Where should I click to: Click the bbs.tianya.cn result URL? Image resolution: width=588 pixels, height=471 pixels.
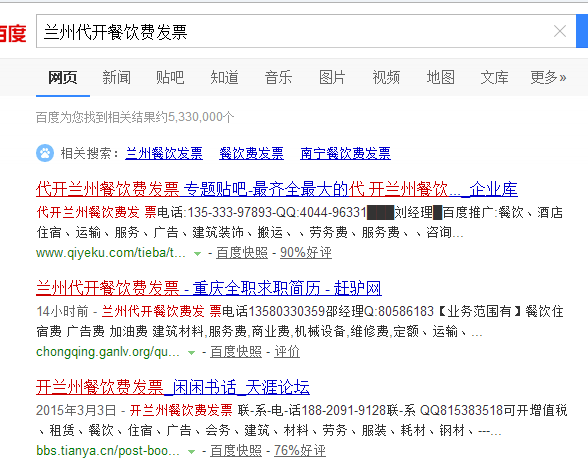[108, 451]
